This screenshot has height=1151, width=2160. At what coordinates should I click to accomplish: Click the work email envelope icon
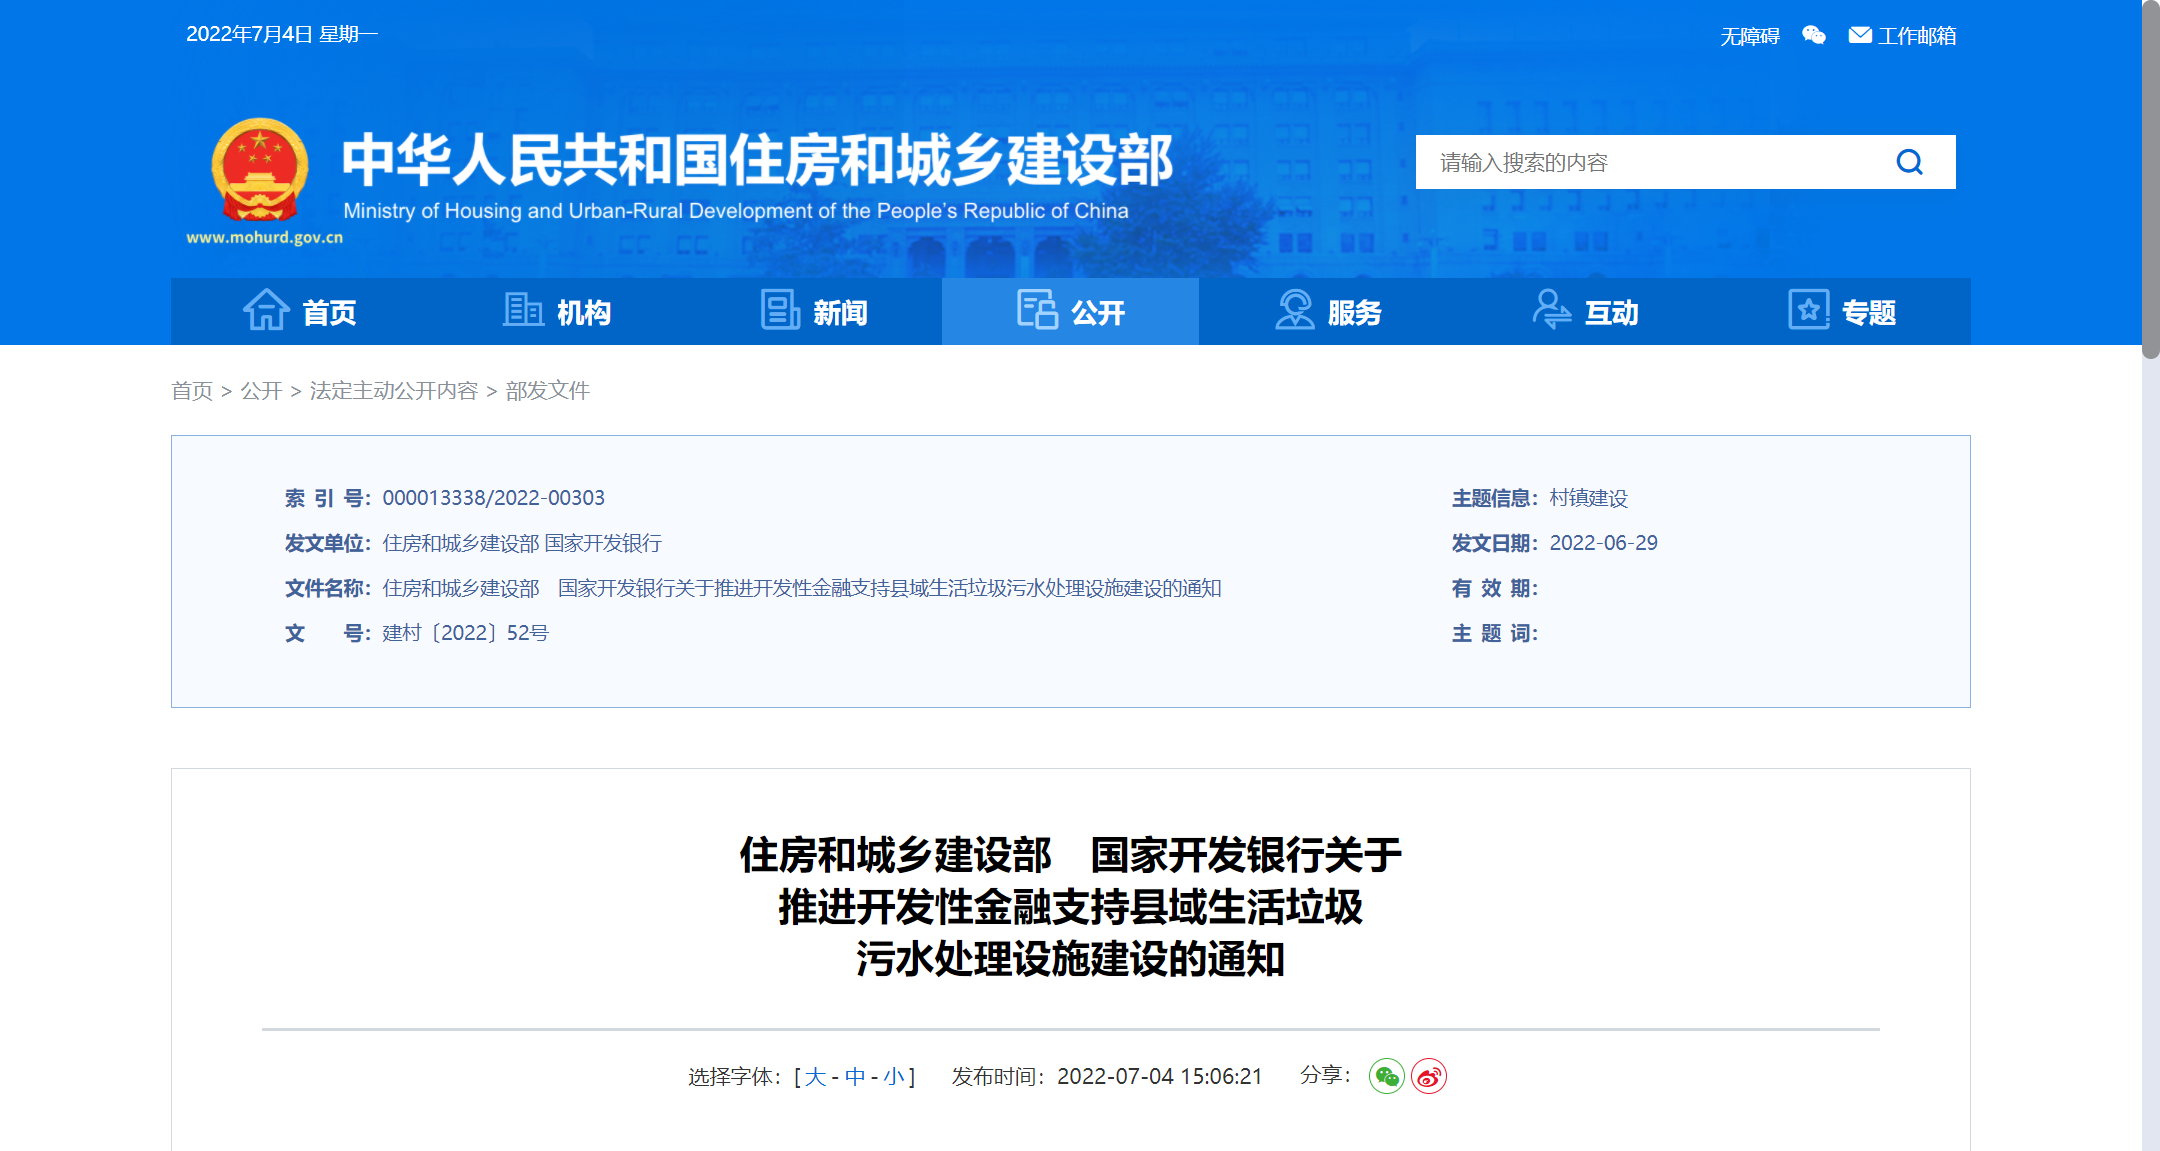pos(1859,35)
